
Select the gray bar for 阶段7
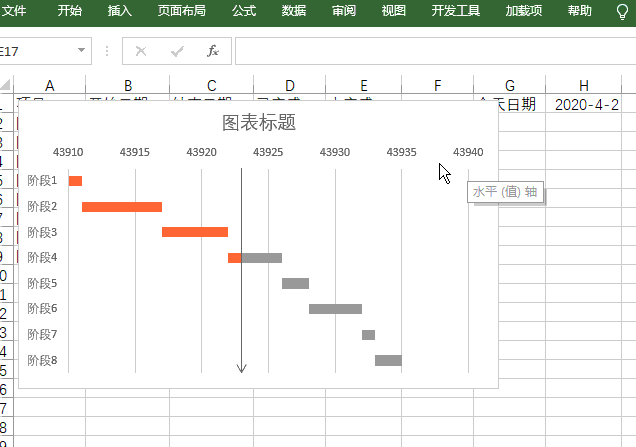click(368, 335)
